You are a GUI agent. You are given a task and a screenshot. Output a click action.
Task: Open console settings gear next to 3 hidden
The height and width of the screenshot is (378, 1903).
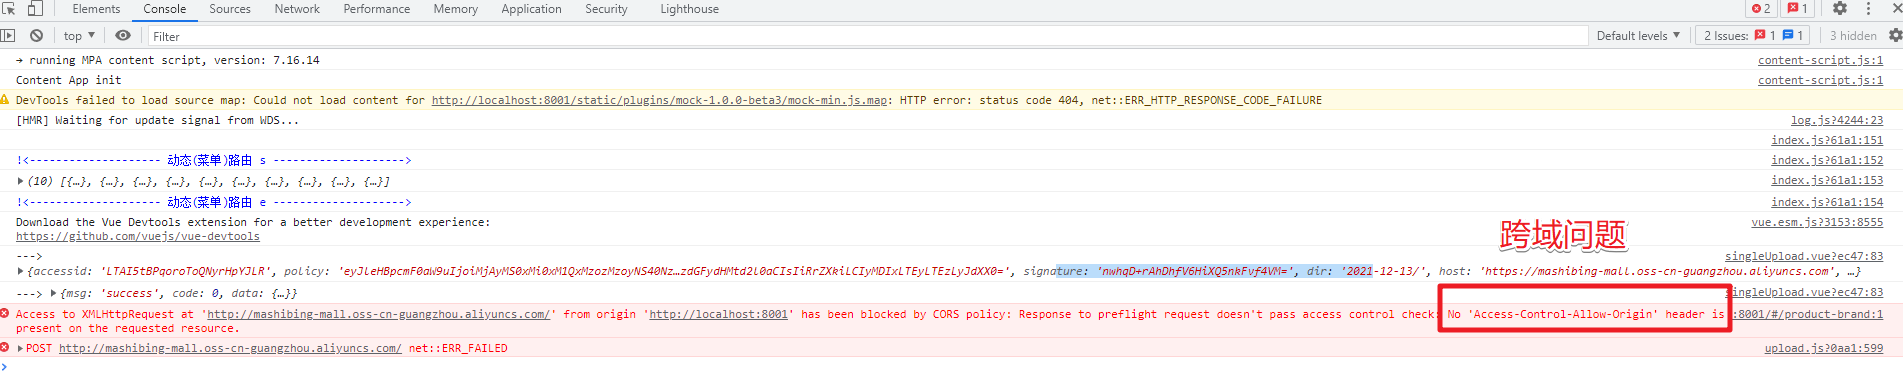[x=1895, y=35]
